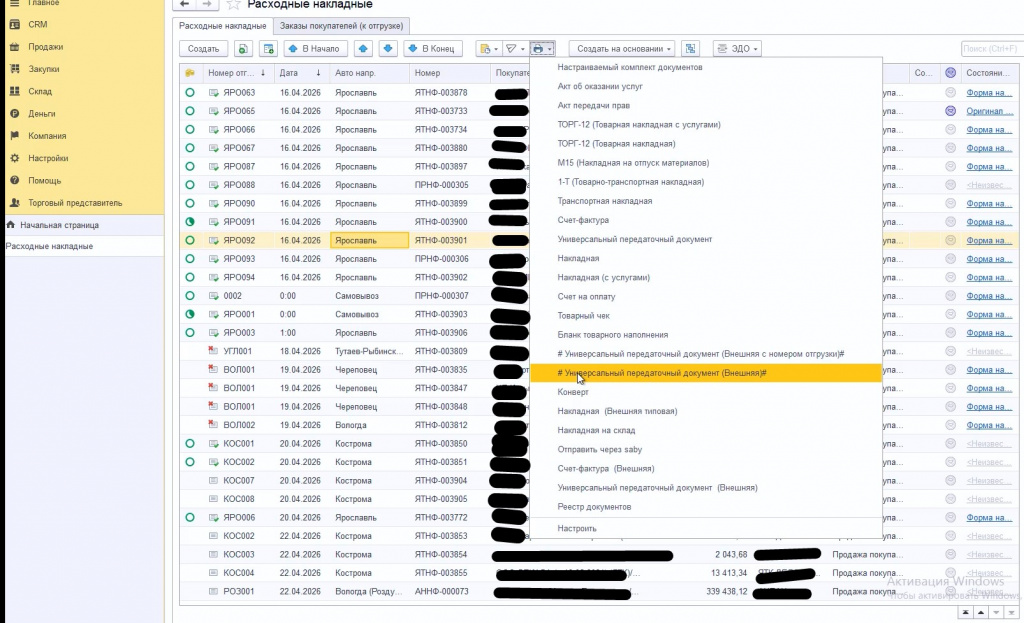Add page to favorites with star icon
Viewport: 1024px width, 623px height.
pos(233,5)
